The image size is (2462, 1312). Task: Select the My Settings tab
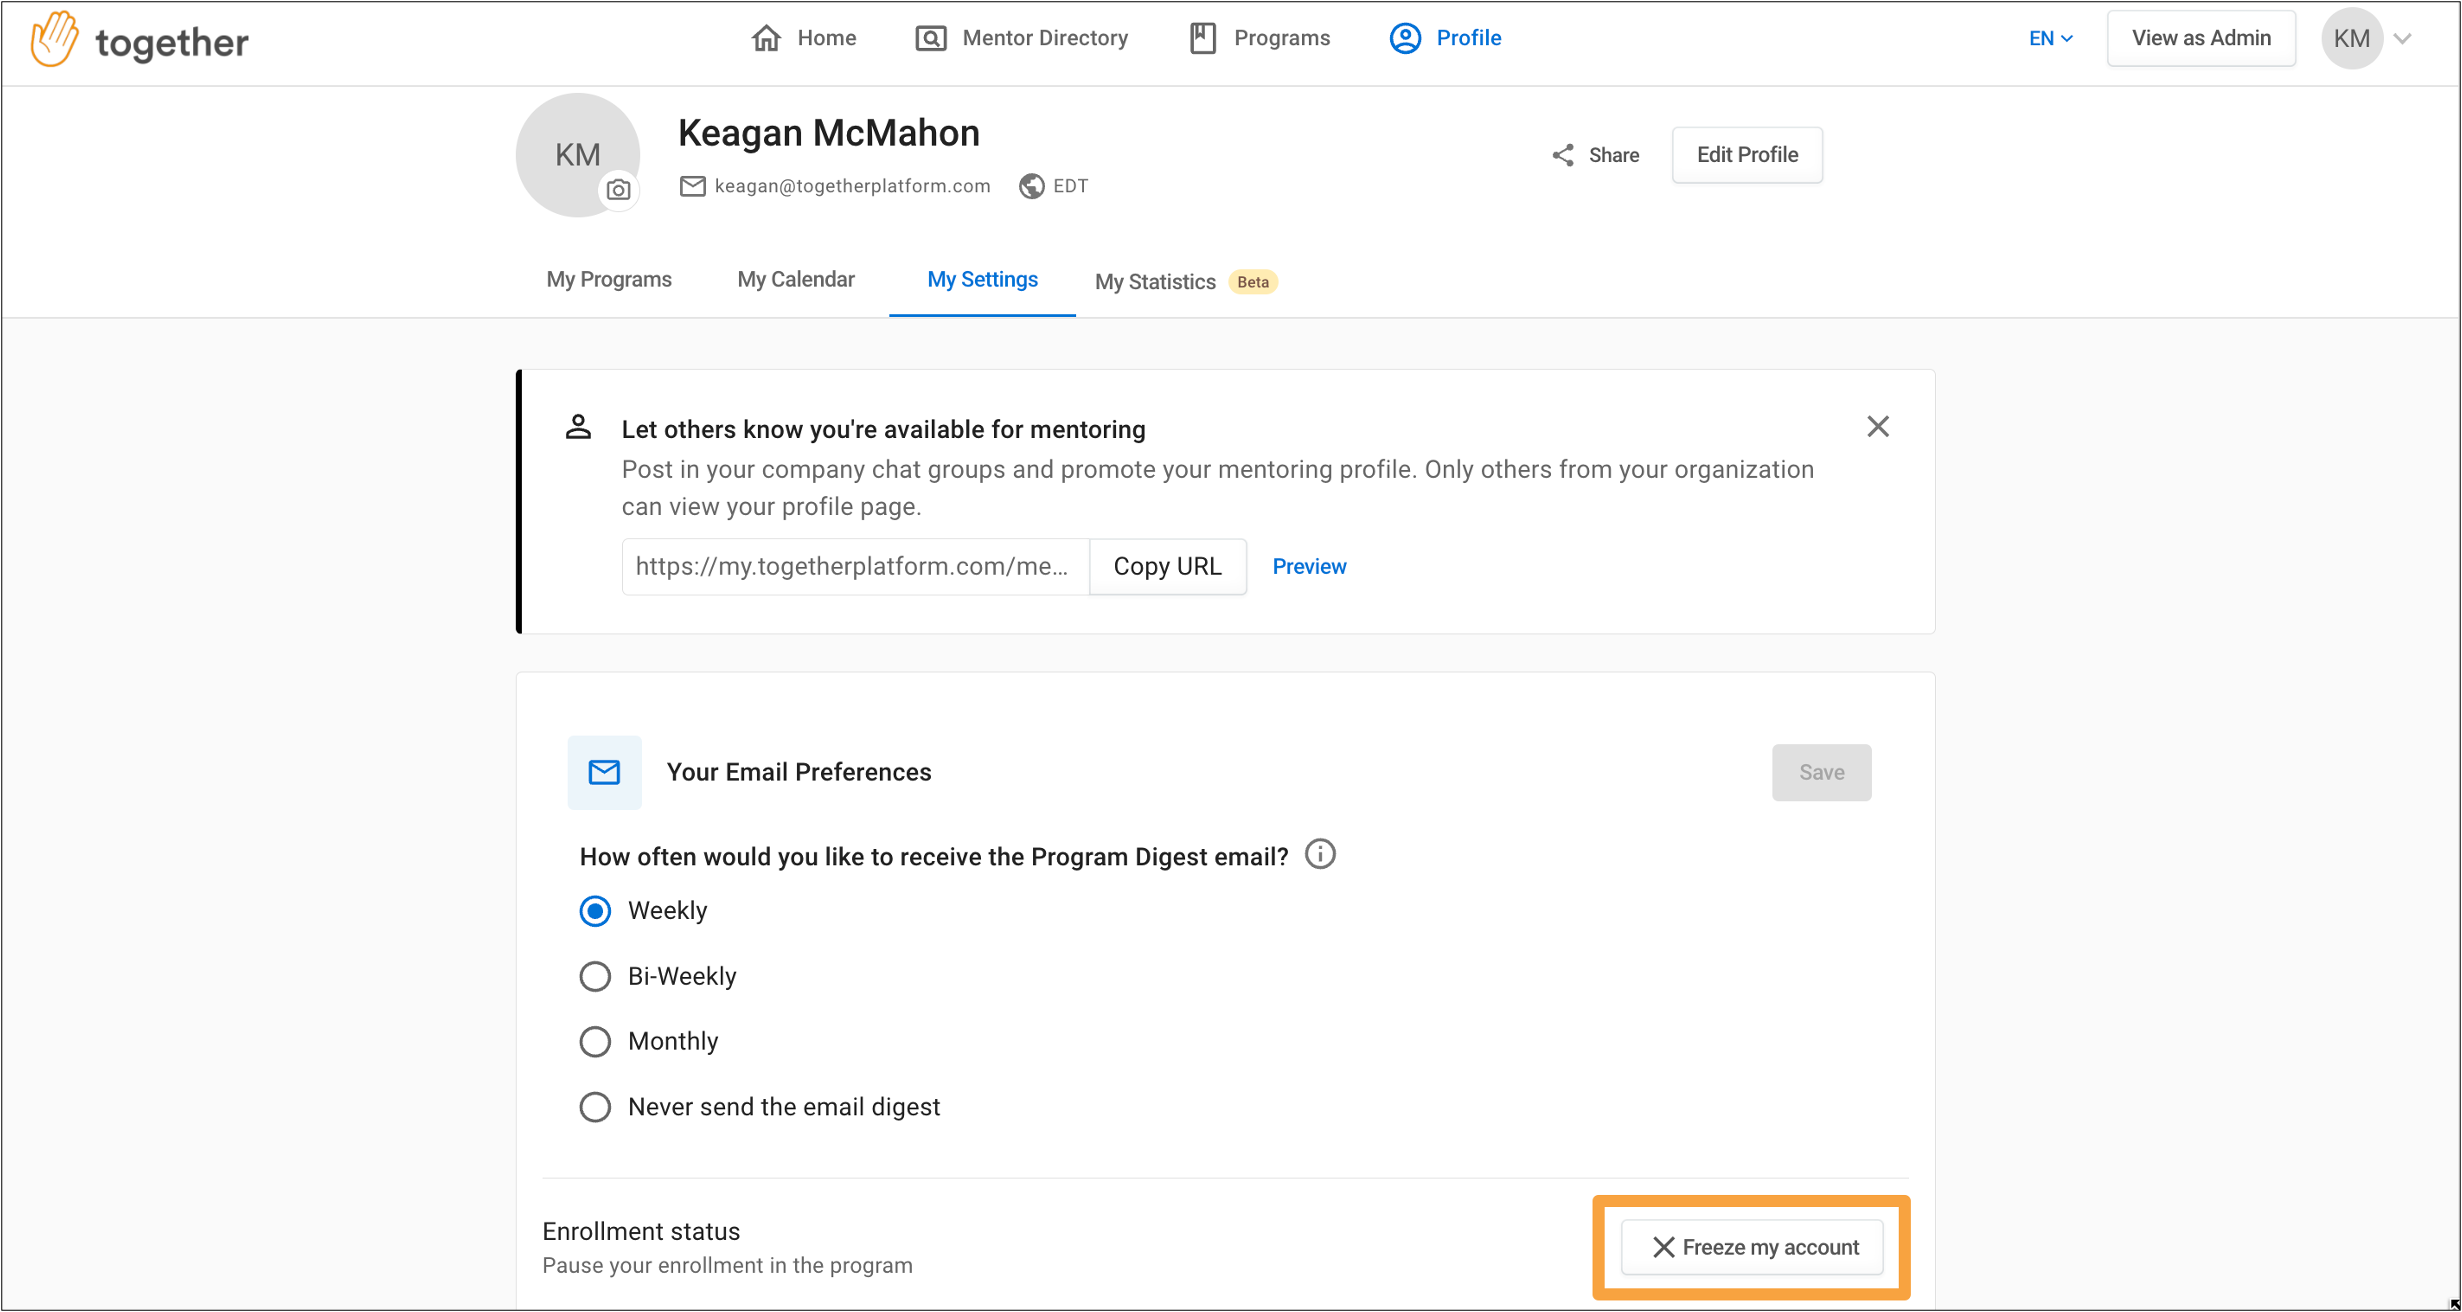coord(982,280)
